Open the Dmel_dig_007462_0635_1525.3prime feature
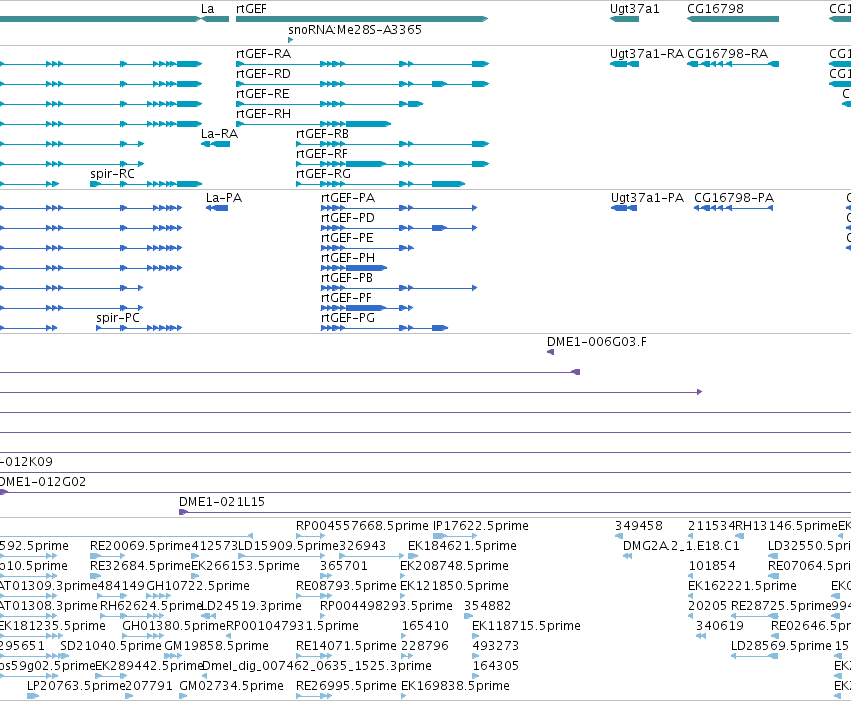The height and width of the screenshot is (701, 851). (316, 667)
